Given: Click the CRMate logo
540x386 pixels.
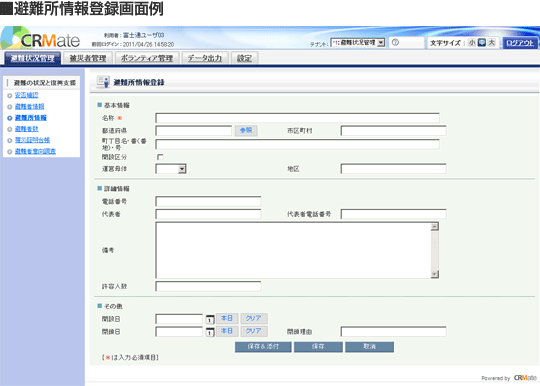Looking at the screenshot, I should pos(41,39).
